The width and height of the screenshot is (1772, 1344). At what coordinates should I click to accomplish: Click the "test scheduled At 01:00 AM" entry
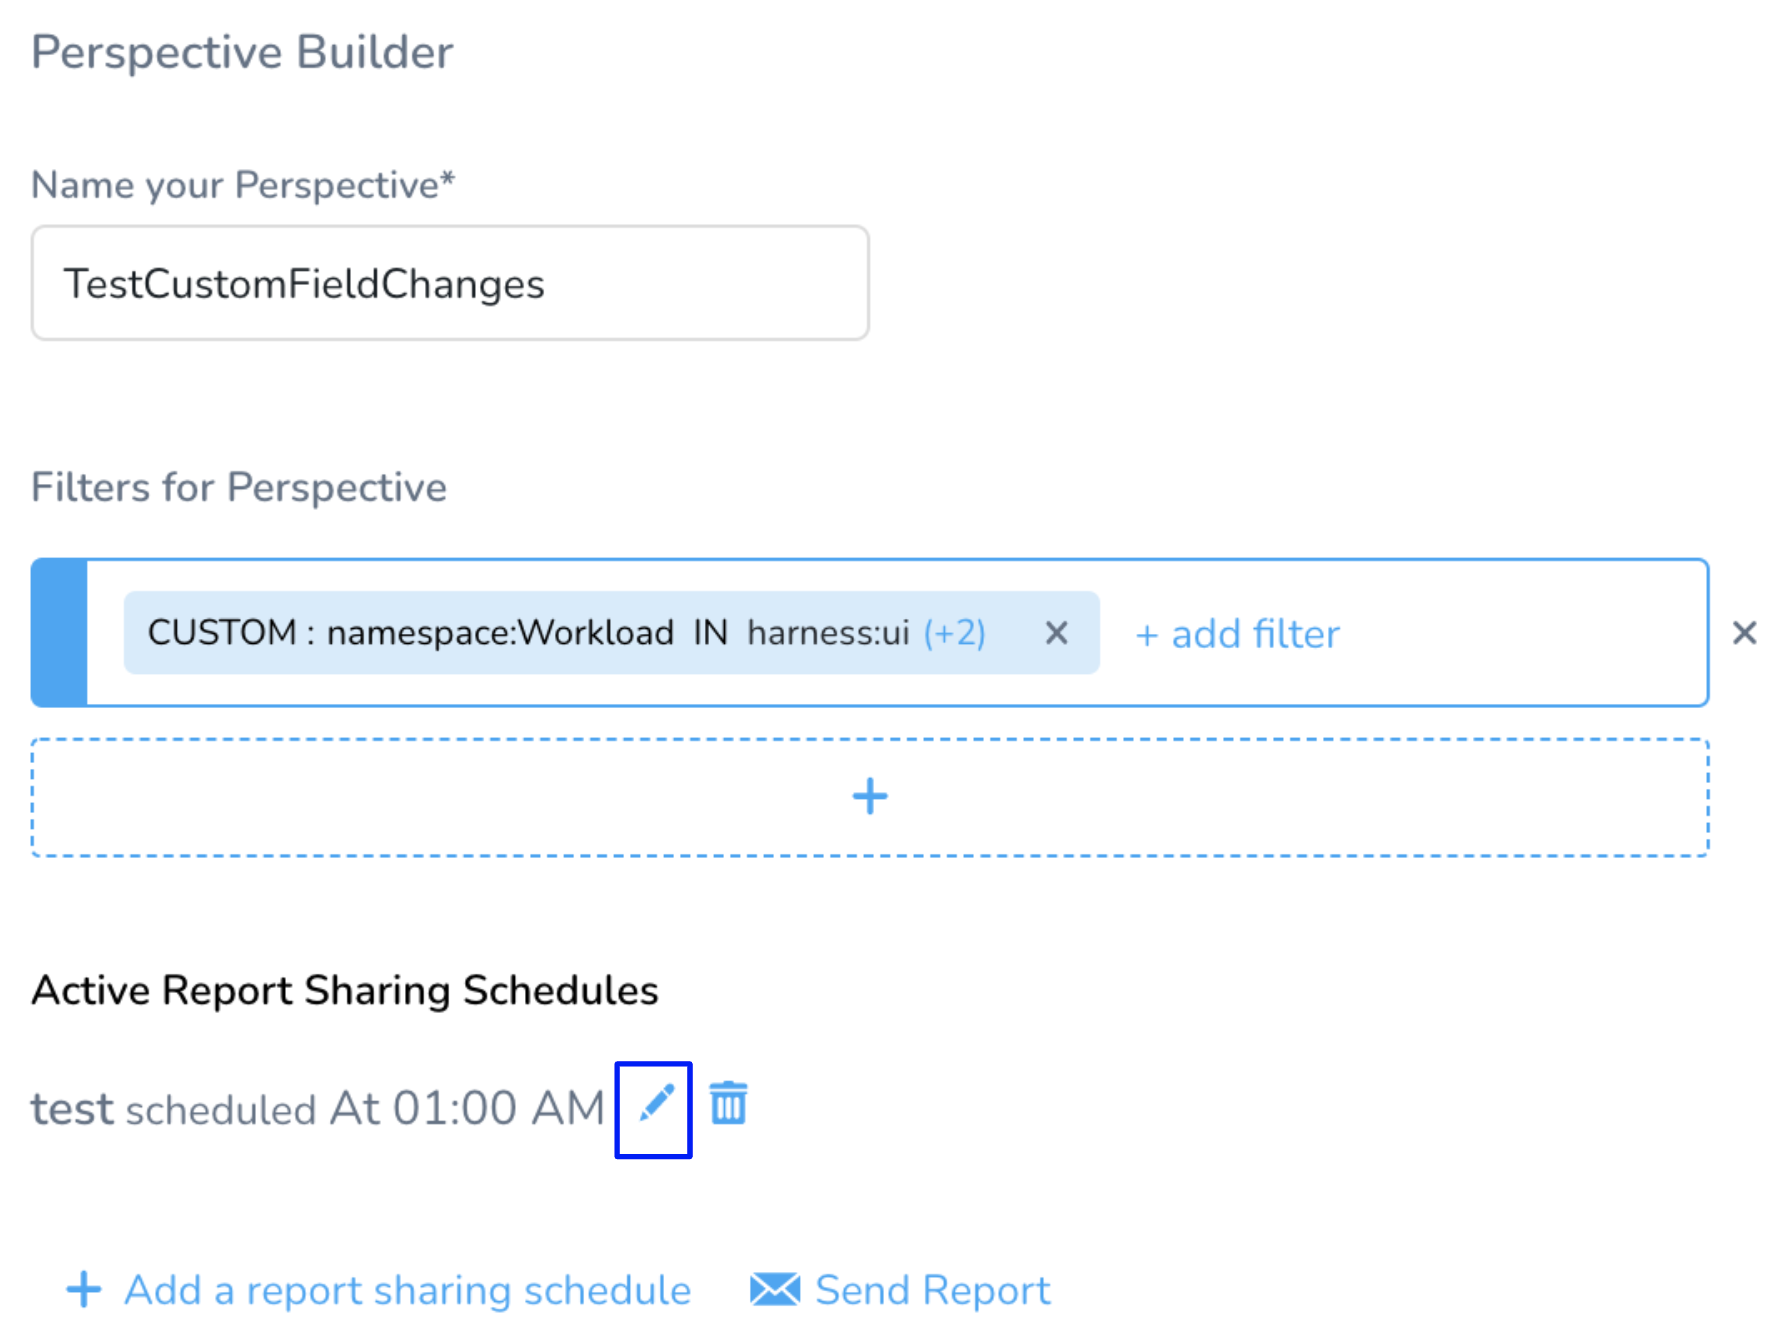317,1108
